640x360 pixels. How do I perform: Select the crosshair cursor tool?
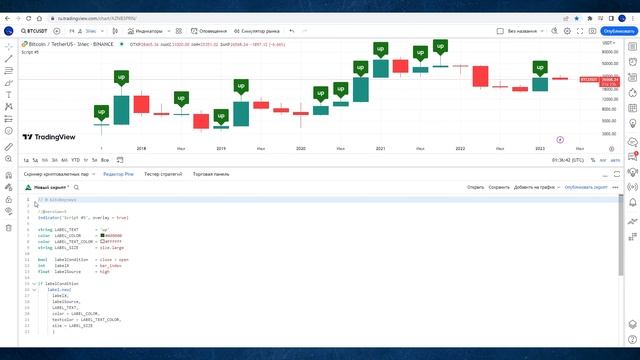tap(9, 47)
